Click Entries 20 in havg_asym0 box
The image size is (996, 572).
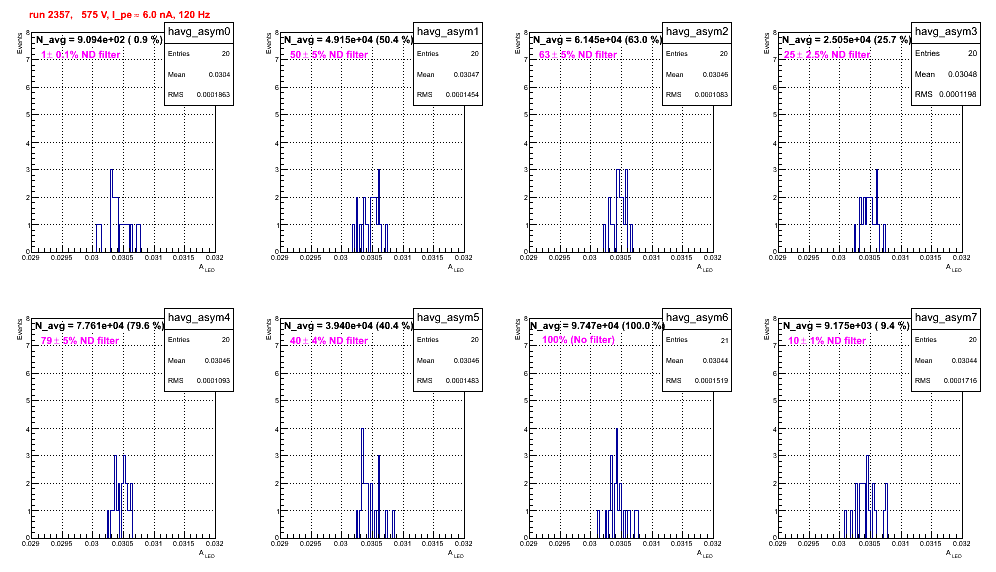199,54
